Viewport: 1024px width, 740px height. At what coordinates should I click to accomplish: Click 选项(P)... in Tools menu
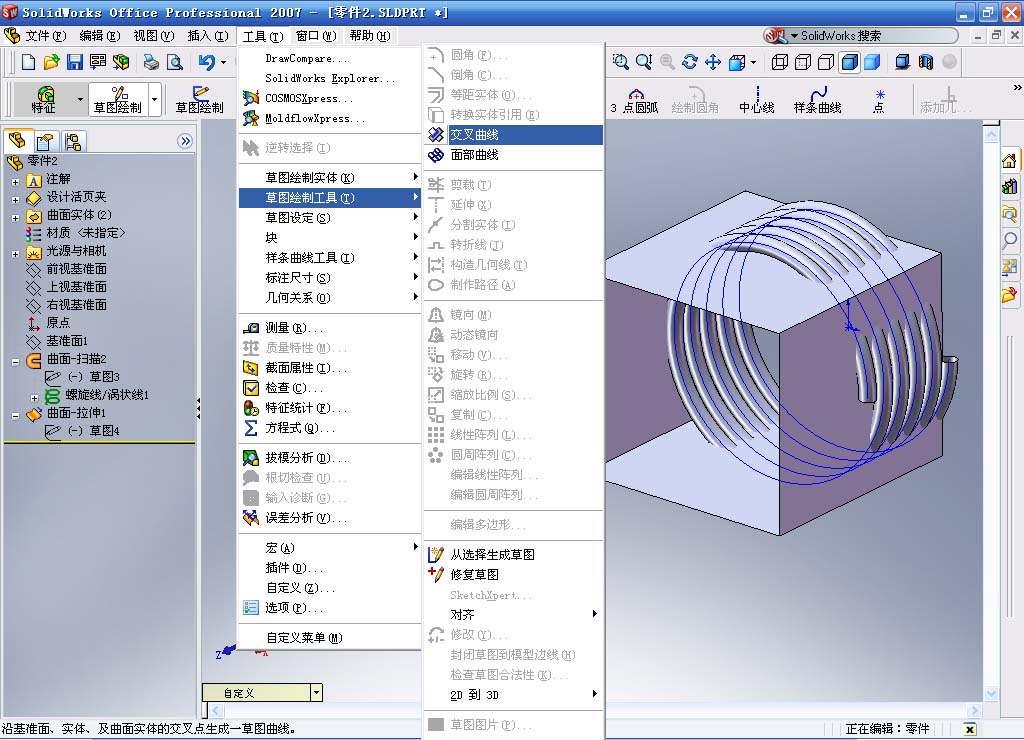(x=330, y=608)
